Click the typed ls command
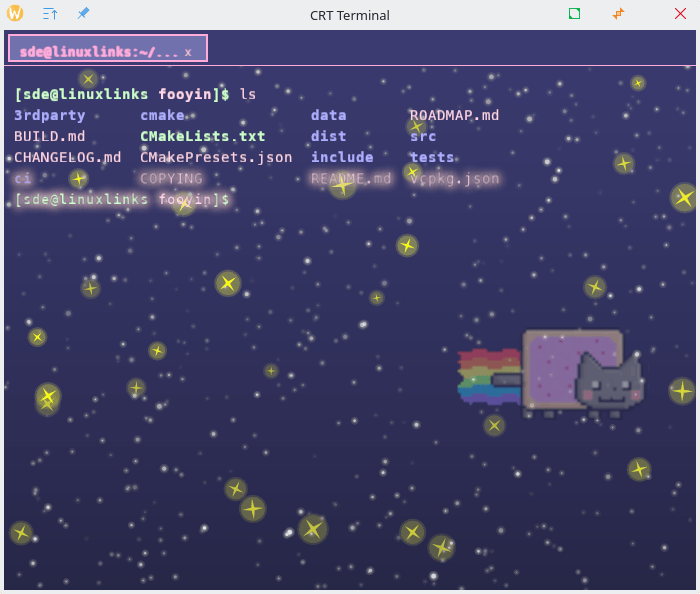This screenshot has width=700, height=594. 248,94
